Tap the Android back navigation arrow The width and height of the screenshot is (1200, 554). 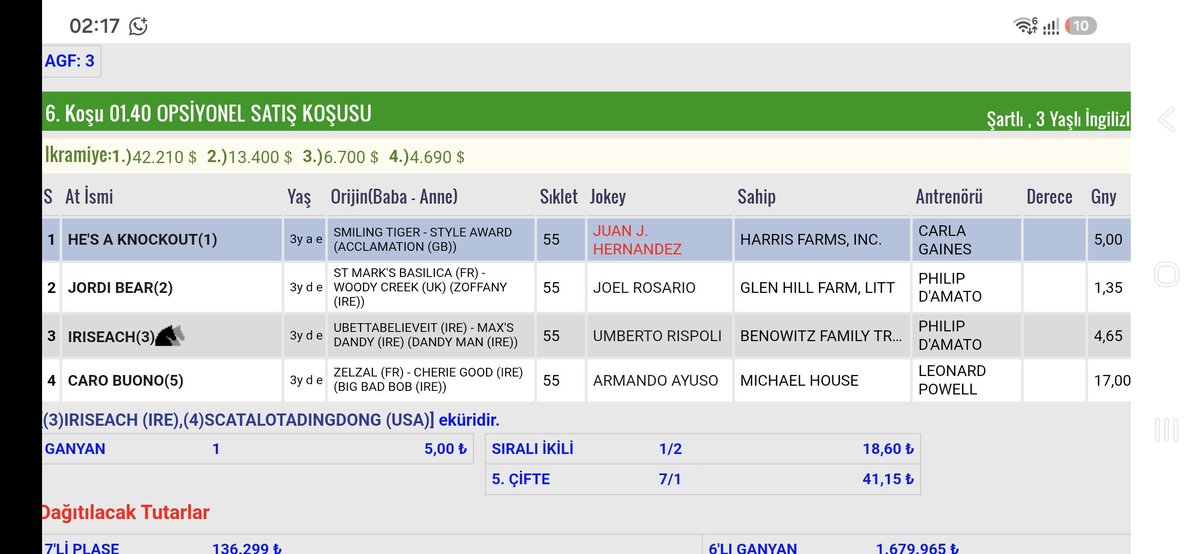point(1166,120)
